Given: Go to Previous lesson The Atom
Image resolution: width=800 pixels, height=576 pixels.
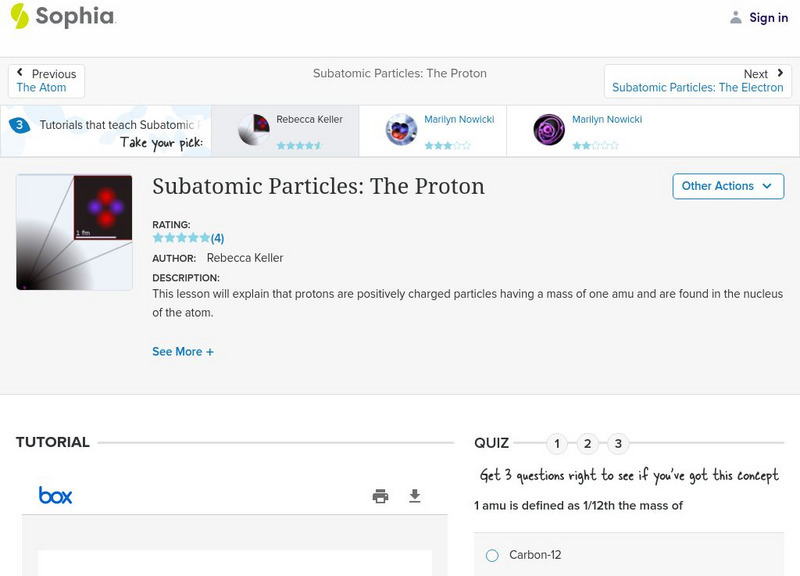Looking at the screenshot, I should click(x=46, y=81).
